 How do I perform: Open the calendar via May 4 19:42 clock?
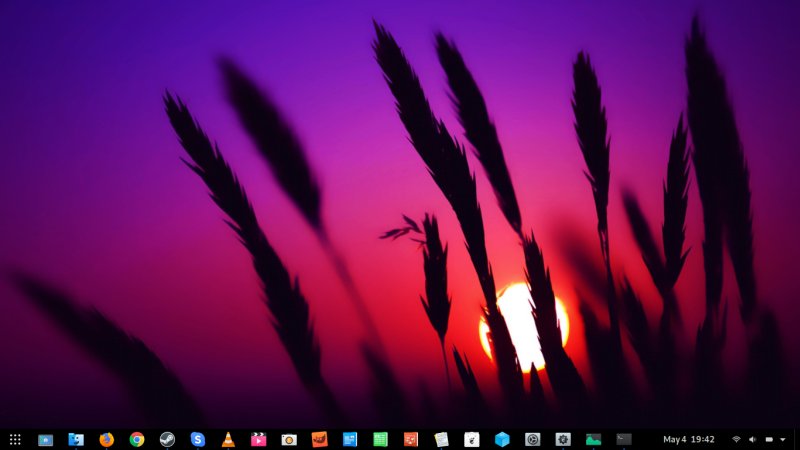click(688, 439)
